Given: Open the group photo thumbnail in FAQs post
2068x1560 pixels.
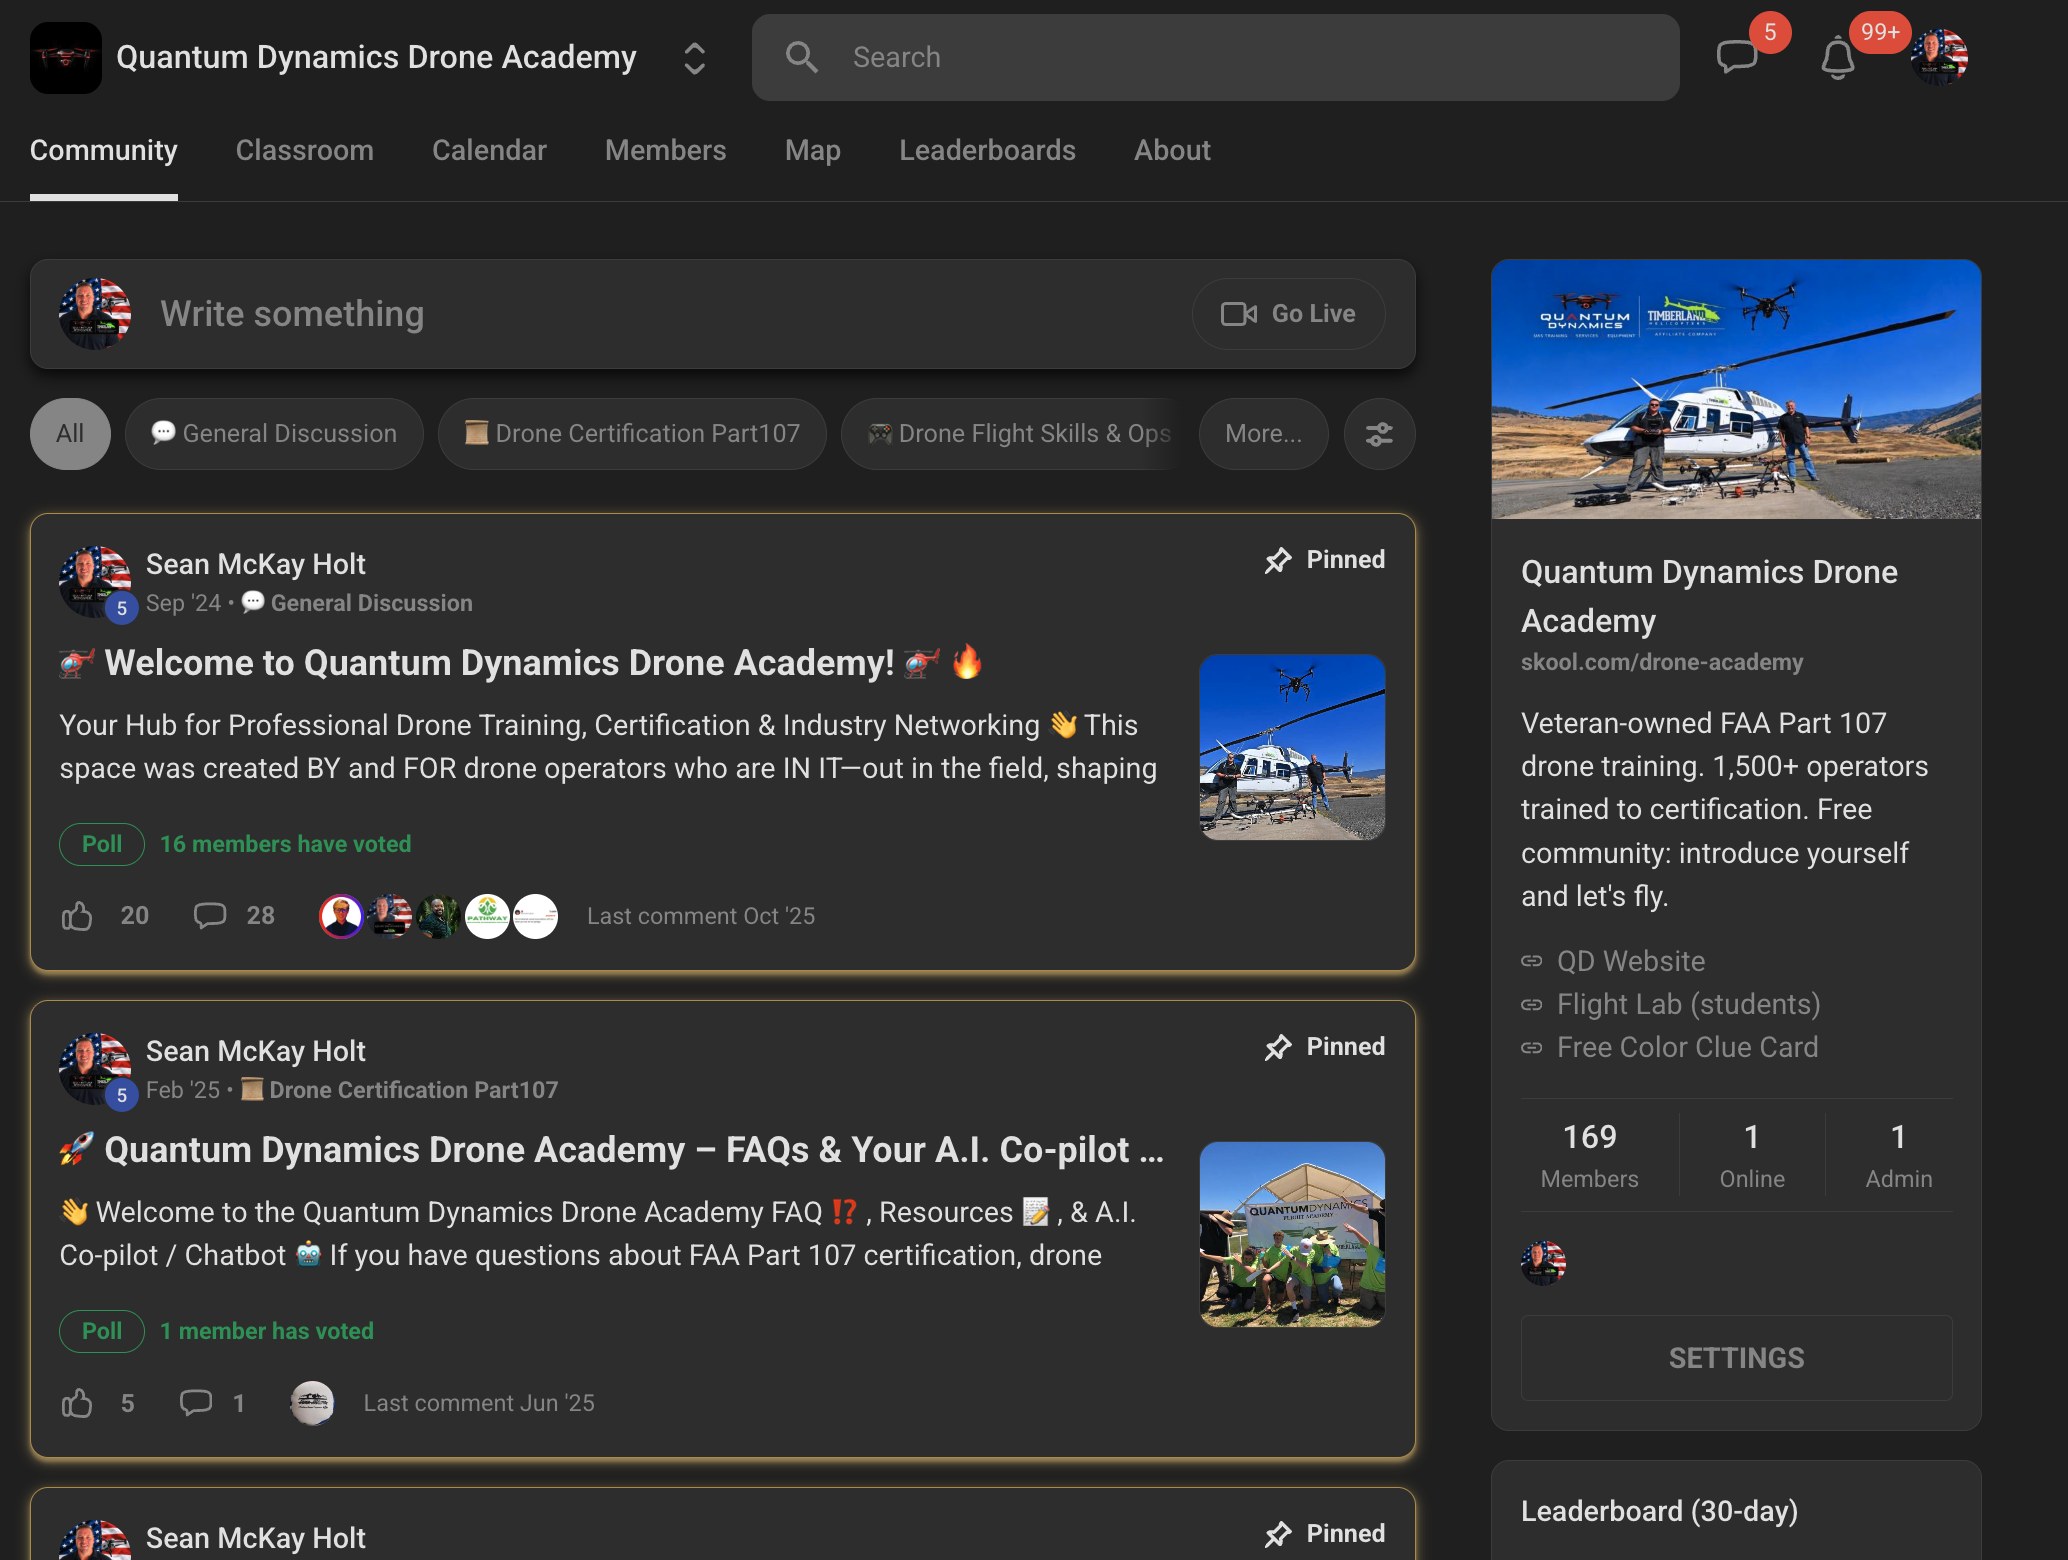Looking at the screenshot, I should pos(1292,1234).
